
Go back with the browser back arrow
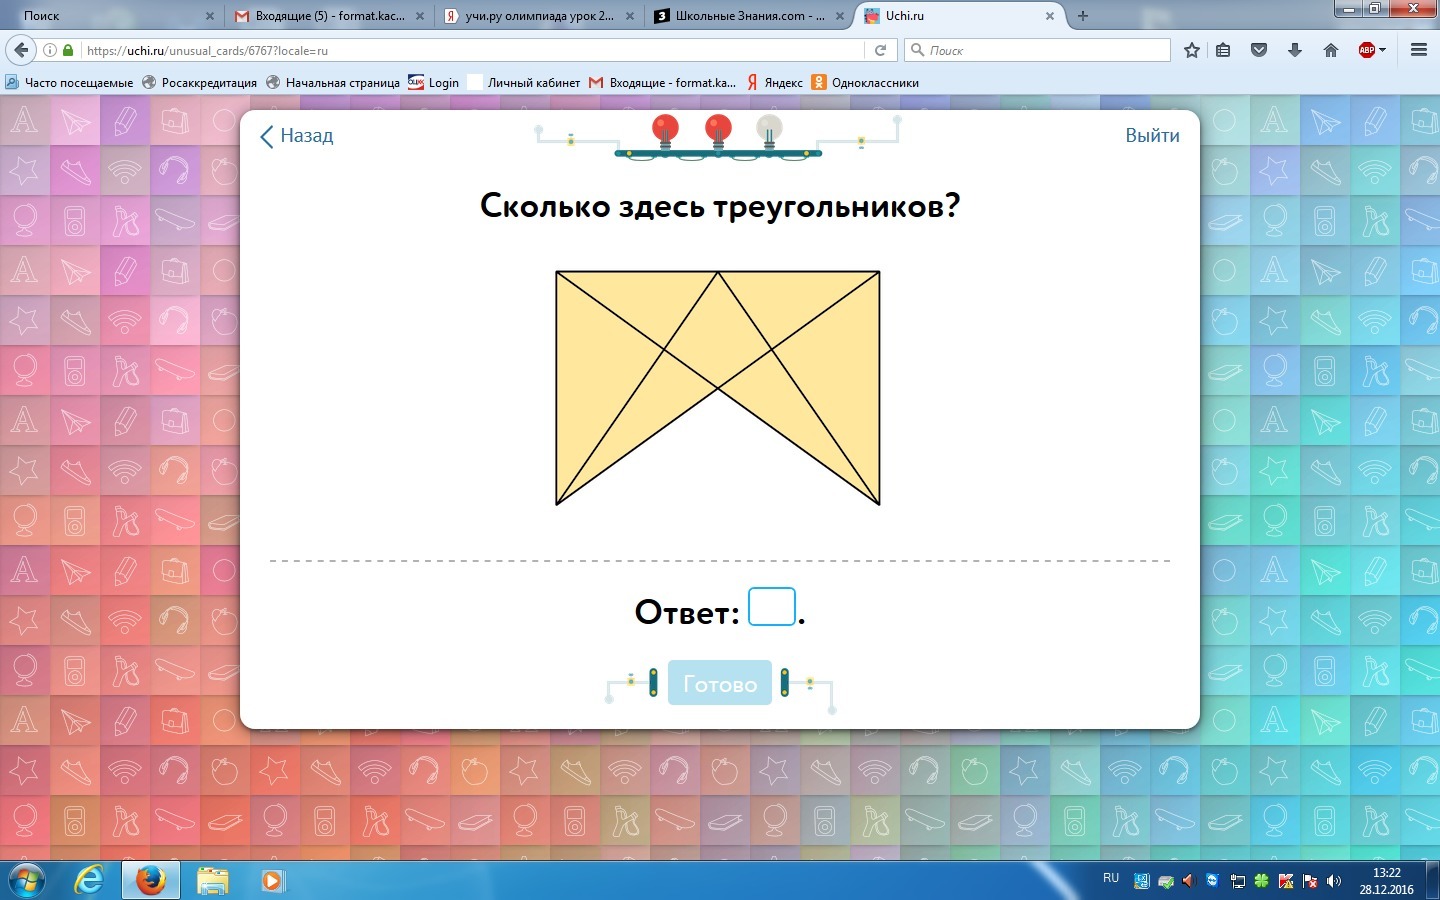point(21,50)
